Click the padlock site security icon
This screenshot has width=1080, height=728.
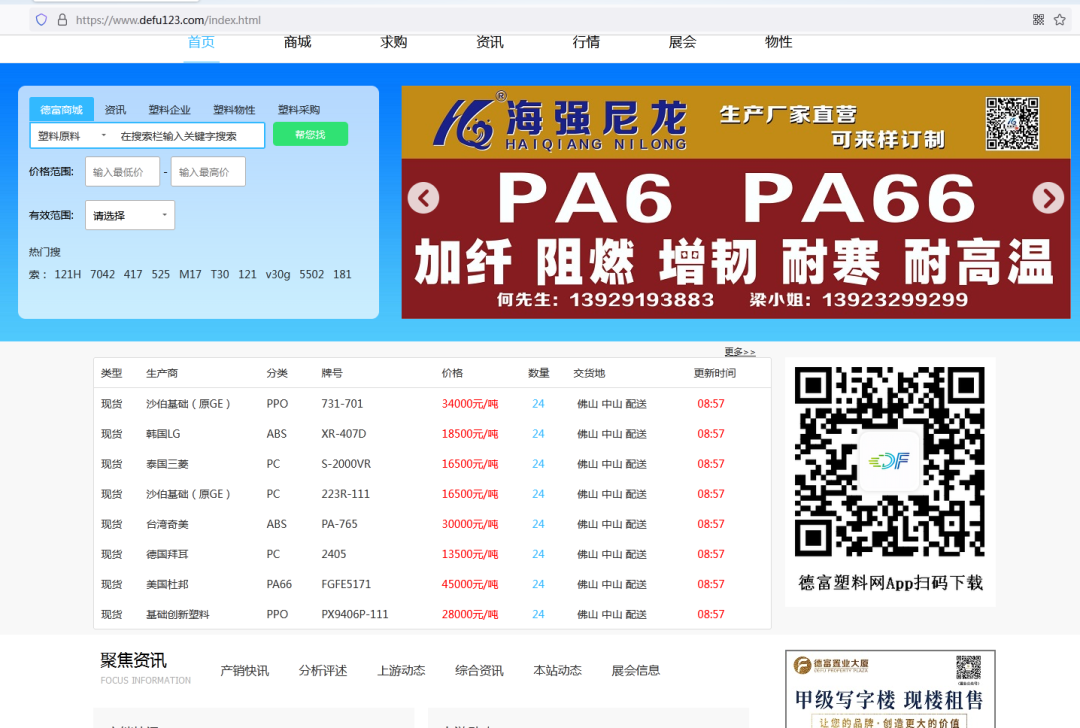(x=62, y=20)
